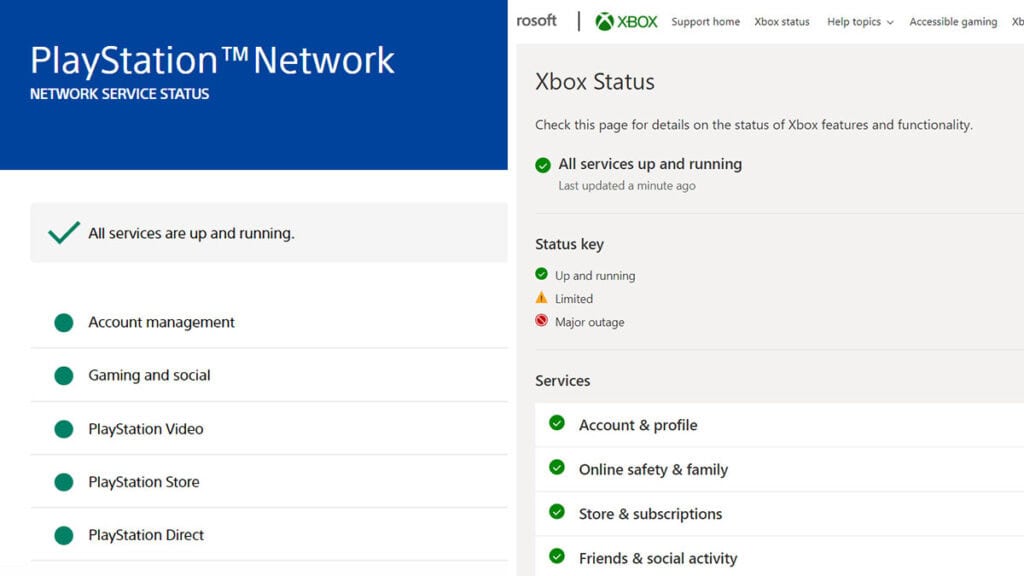Select the status indicator for Gaming and social
The height and width of the screenshot is (576, 1024).
pos(63,375)
